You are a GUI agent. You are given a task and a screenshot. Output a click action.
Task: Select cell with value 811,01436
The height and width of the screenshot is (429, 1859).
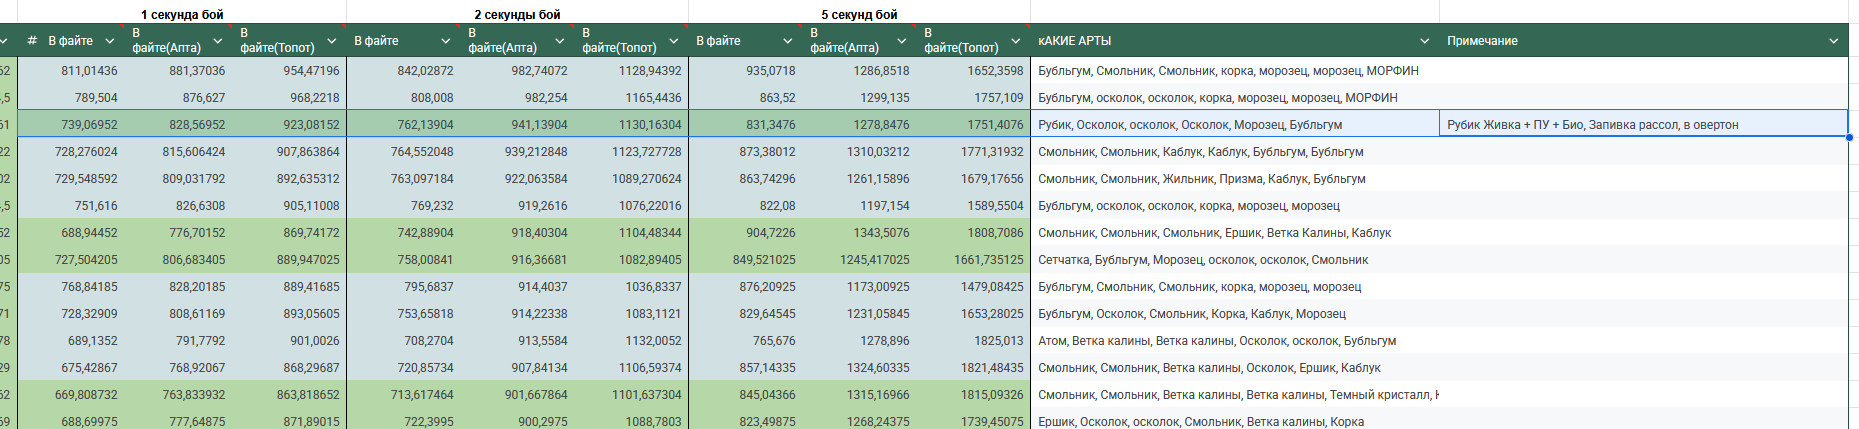tap(71, 71)
